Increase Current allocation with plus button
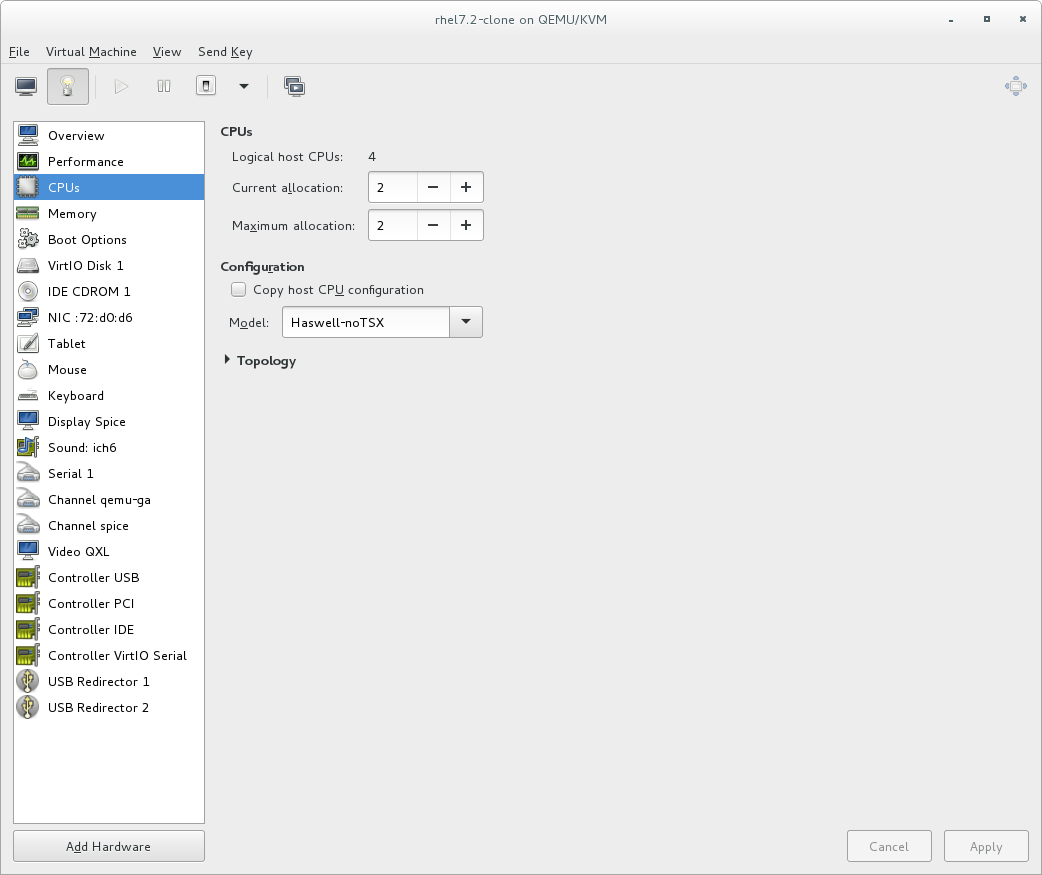This screenshot has width=1042, height=875. (466, 188)
